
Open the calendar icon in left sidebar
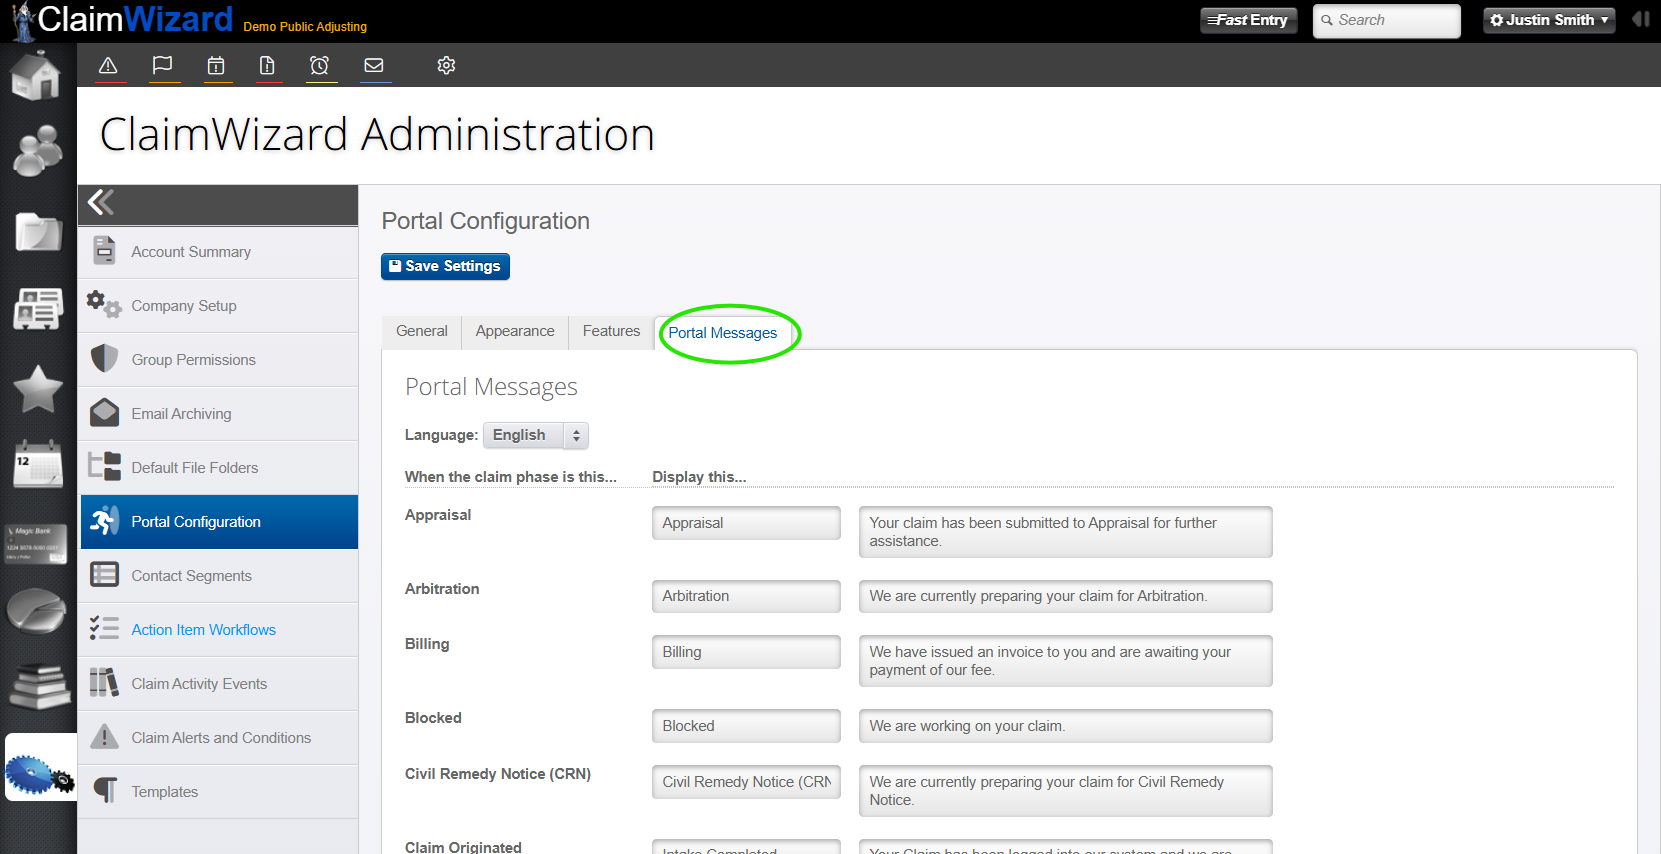click(38, 465)
